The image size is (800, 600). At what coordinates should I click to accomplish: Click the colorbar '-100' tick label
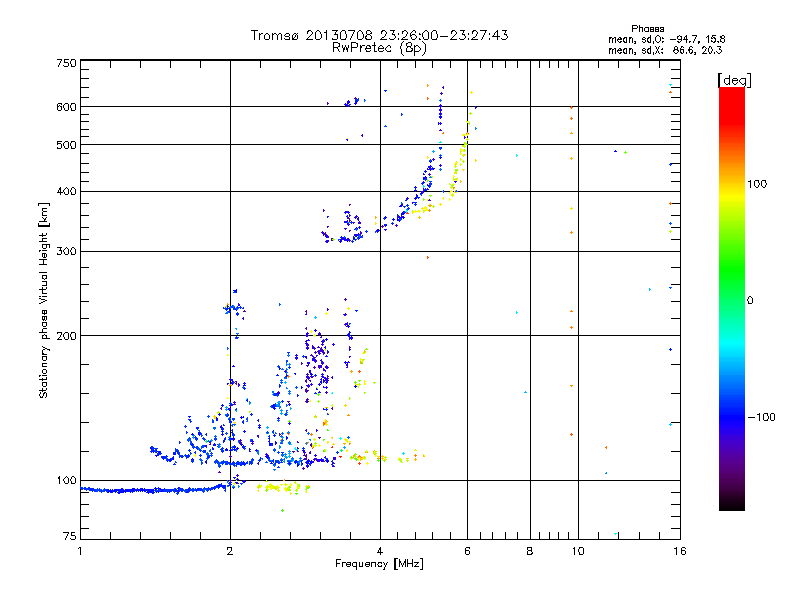coord(761,417)
